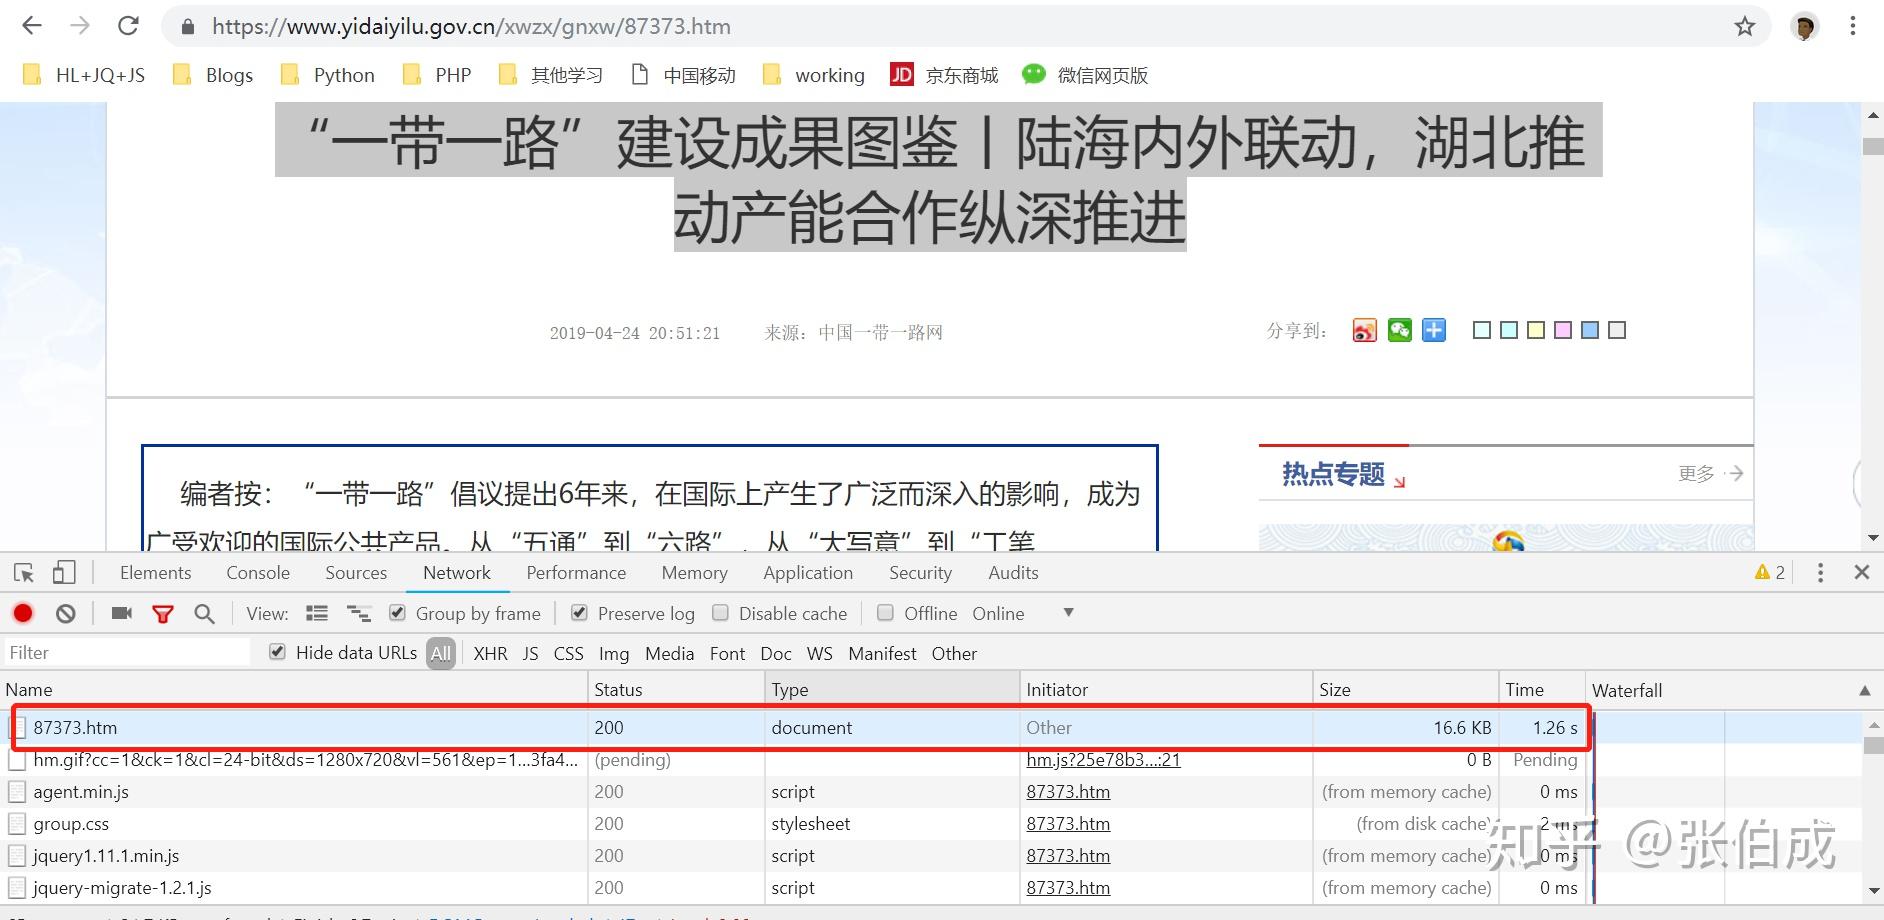Screen dimensions: 1884x920
Task: Open the Application tab
Action: [808, 573]
